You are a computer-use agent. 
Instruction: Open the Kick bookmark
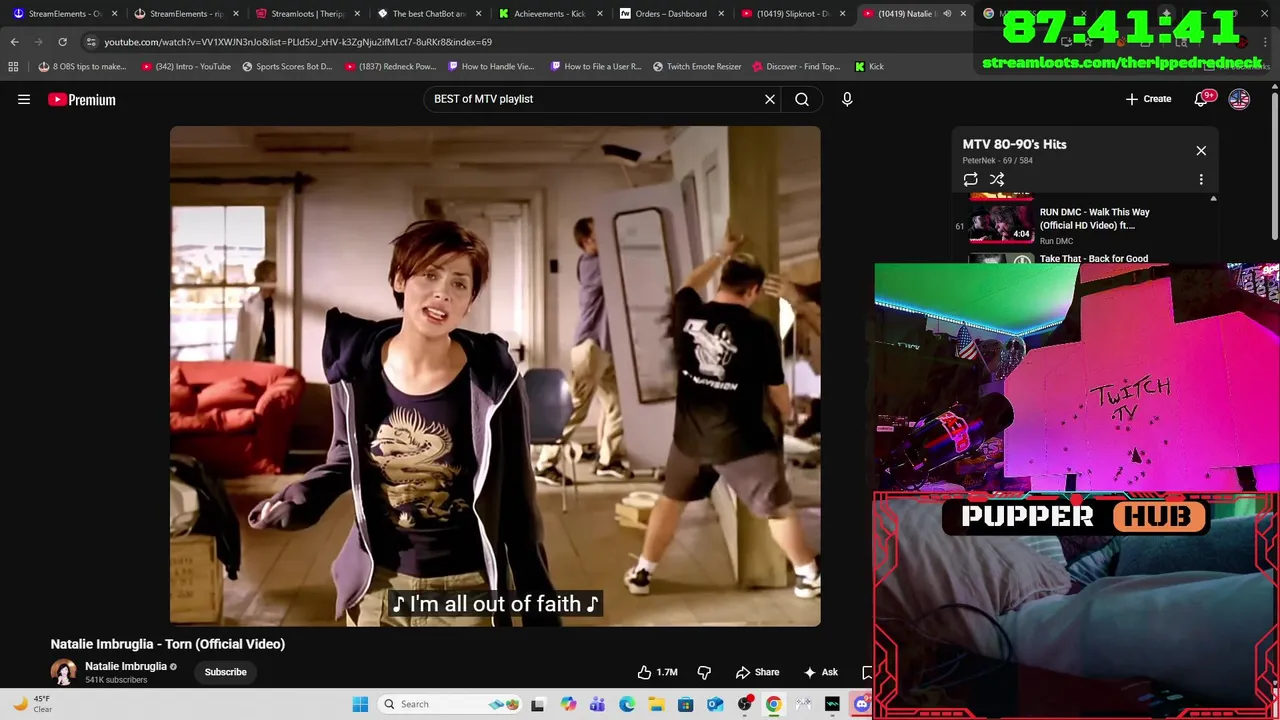[869, 67]
